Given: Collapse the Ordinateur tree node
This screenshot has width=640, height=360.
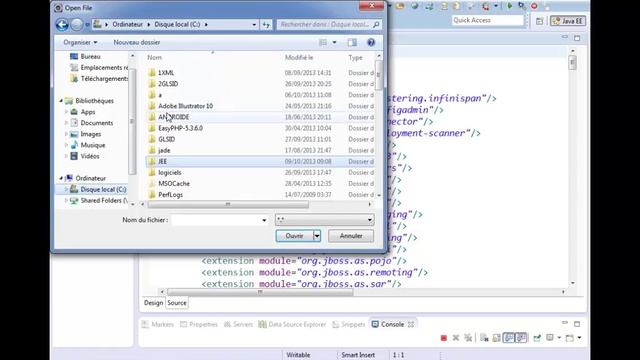Looking at the screenshot, I should [x=61, y=178].
